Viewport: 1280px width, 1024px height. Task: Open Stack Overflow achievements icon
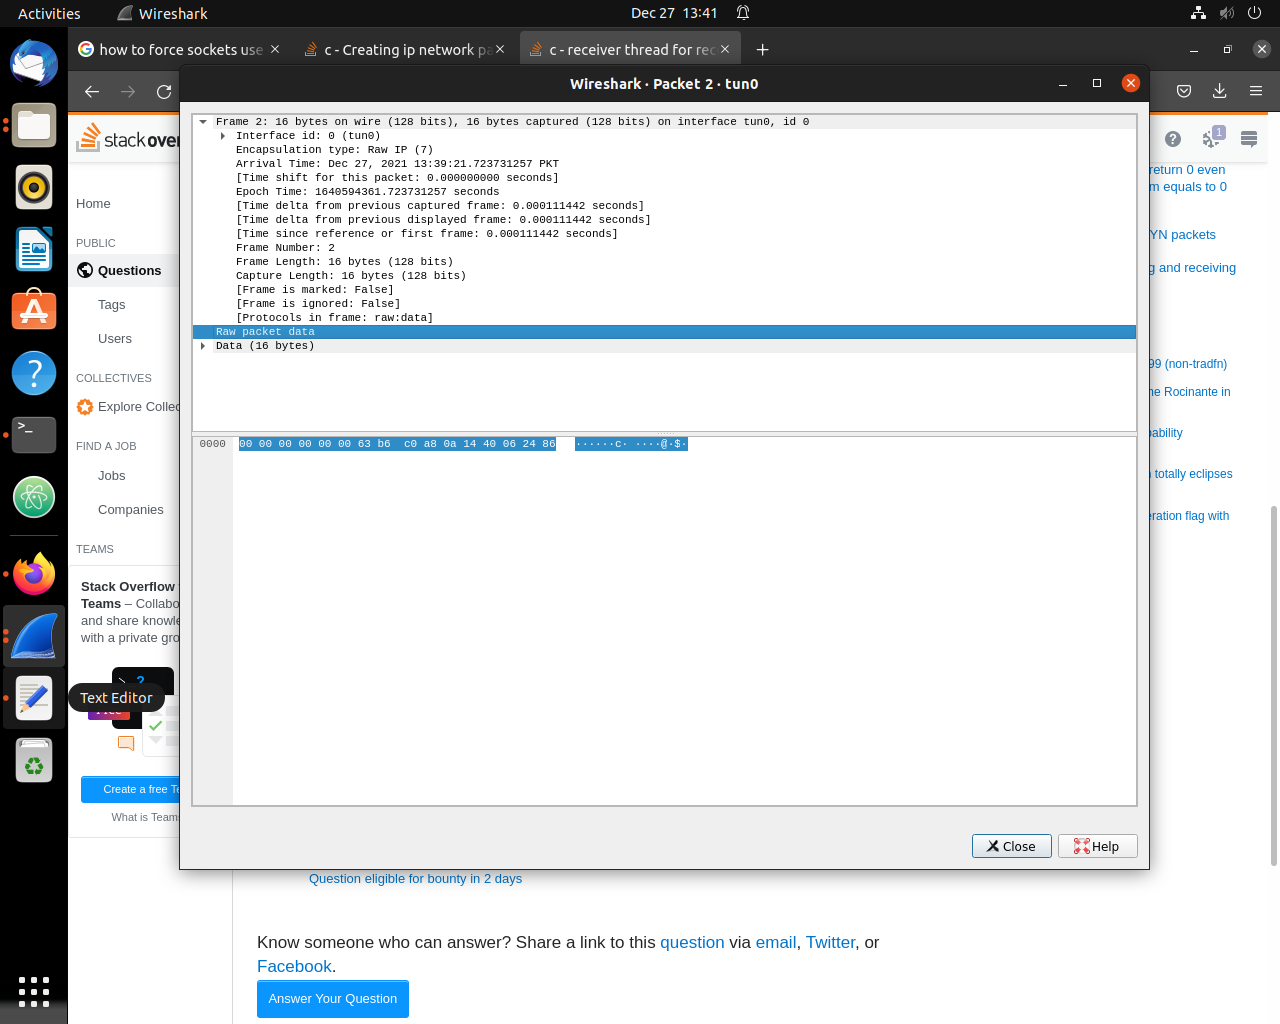[1212, 138]
